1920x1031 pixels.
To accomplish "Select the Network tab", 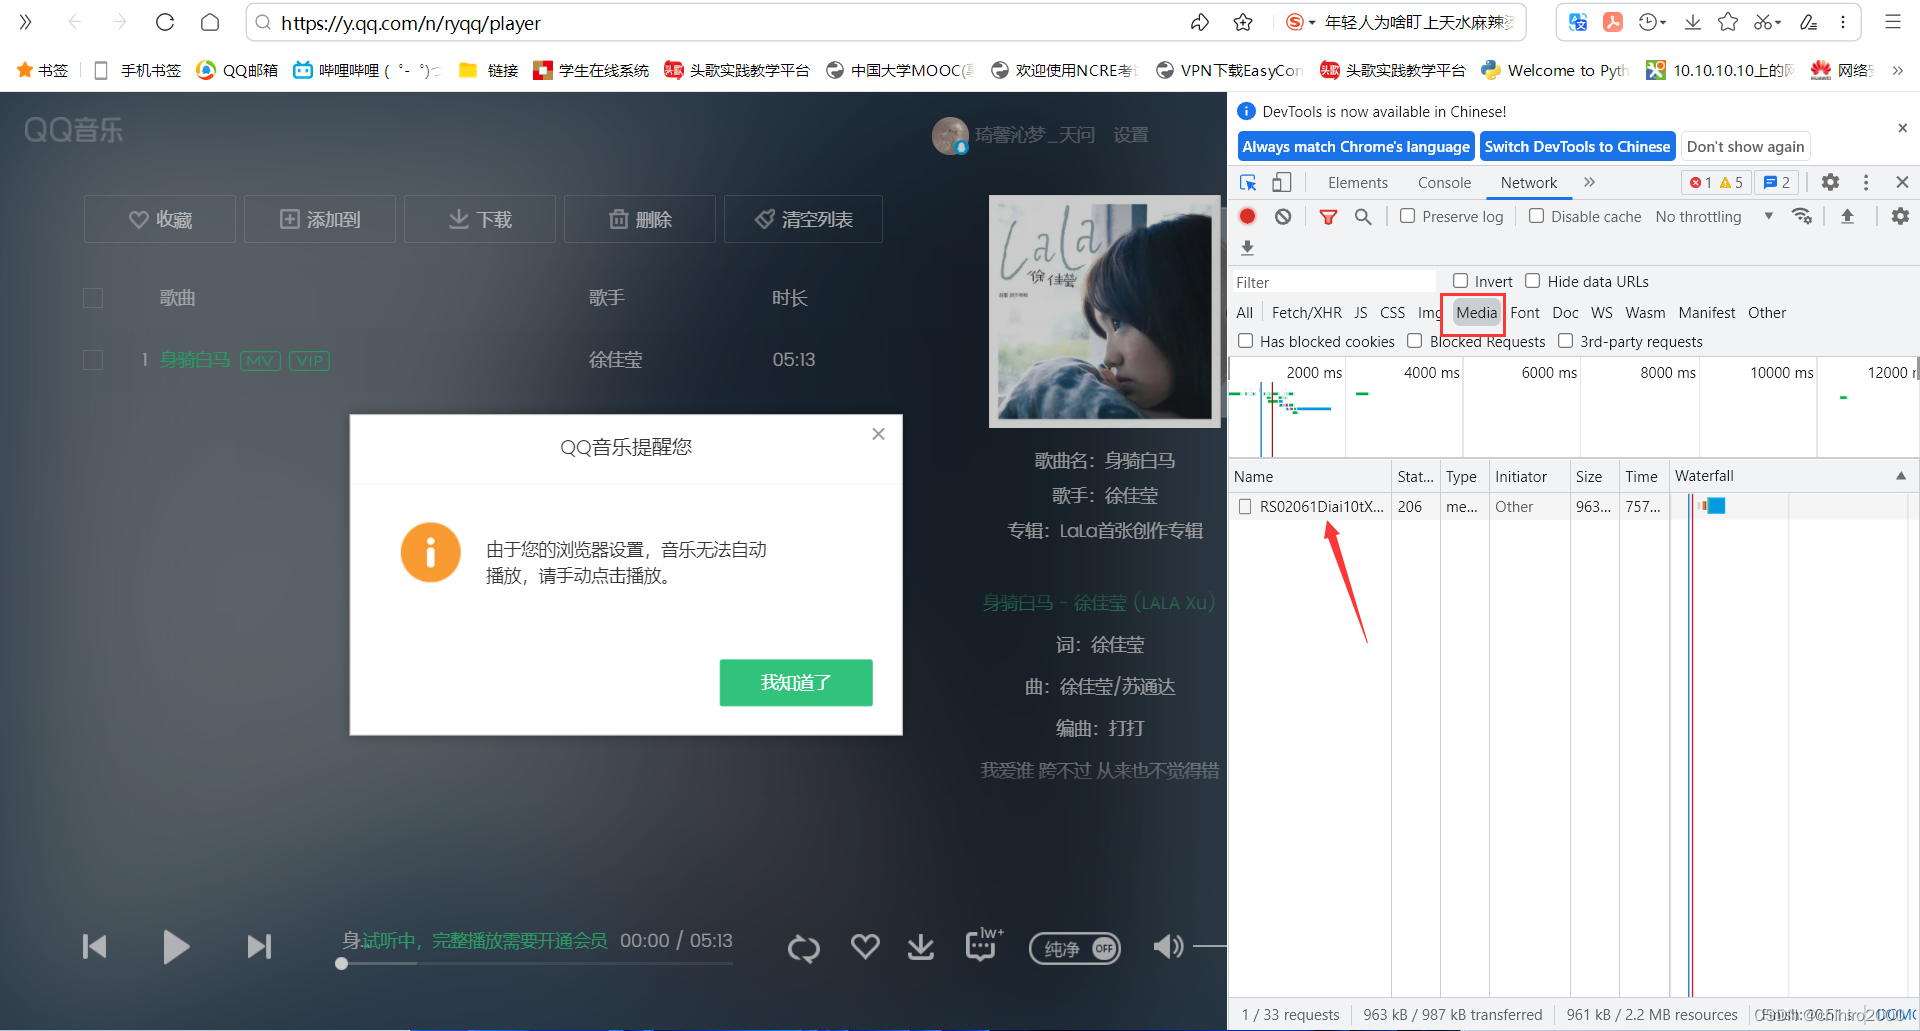I will tap(1528, 182).
